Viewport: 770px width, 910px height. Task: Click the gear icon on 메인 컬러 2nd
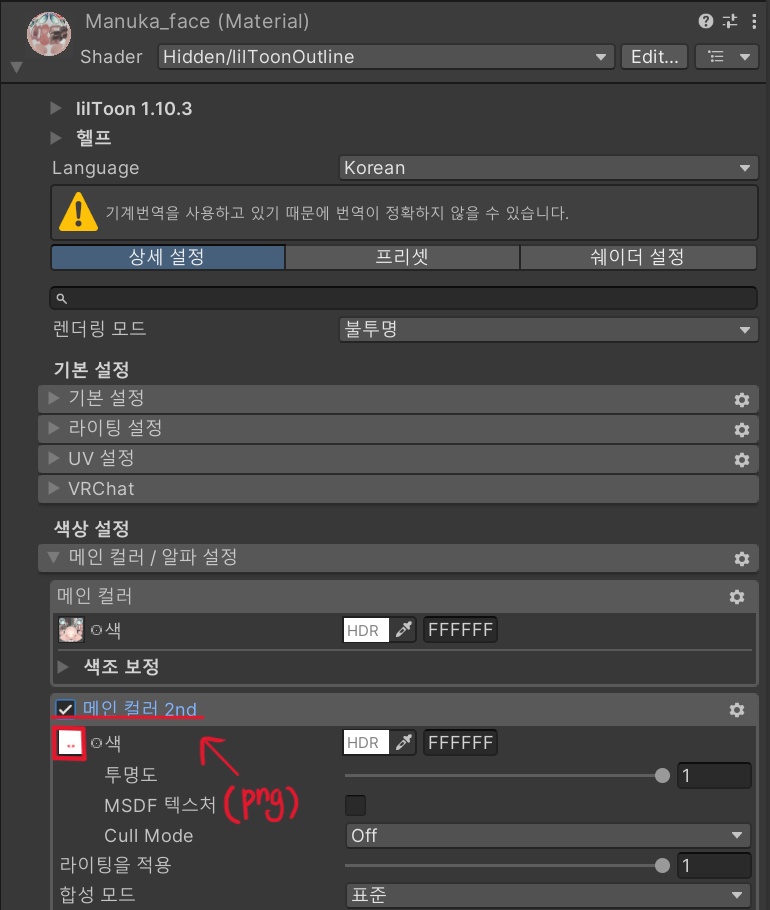click(737, 709)
